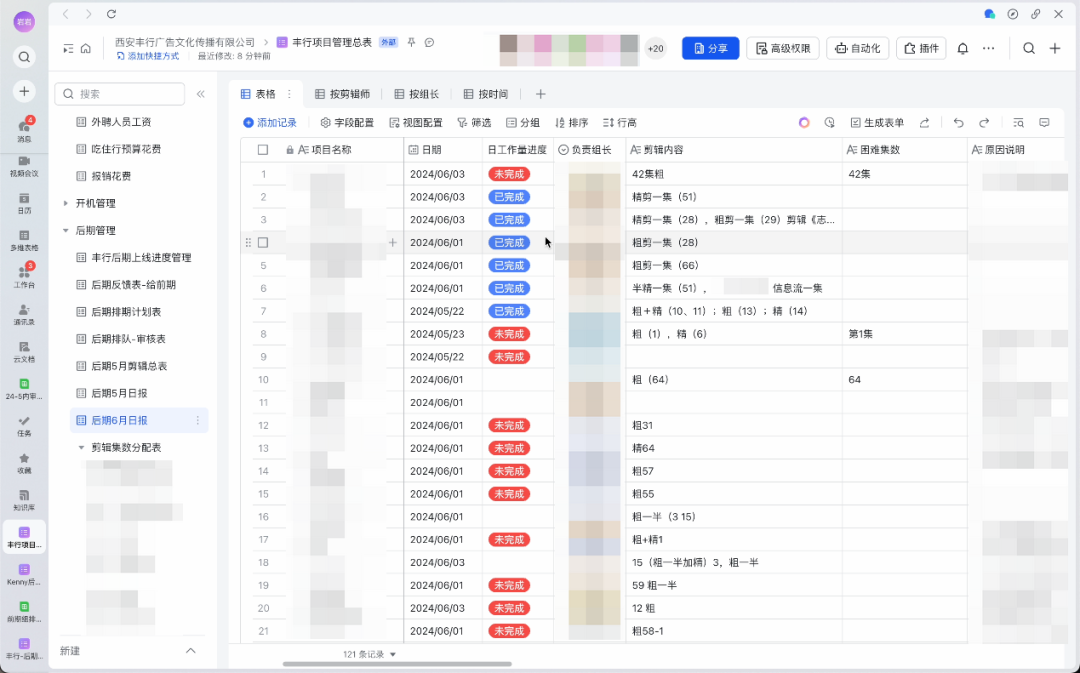
Task: Click the 自动化 button
Action: pyautogui.click(x=858, y=48)
